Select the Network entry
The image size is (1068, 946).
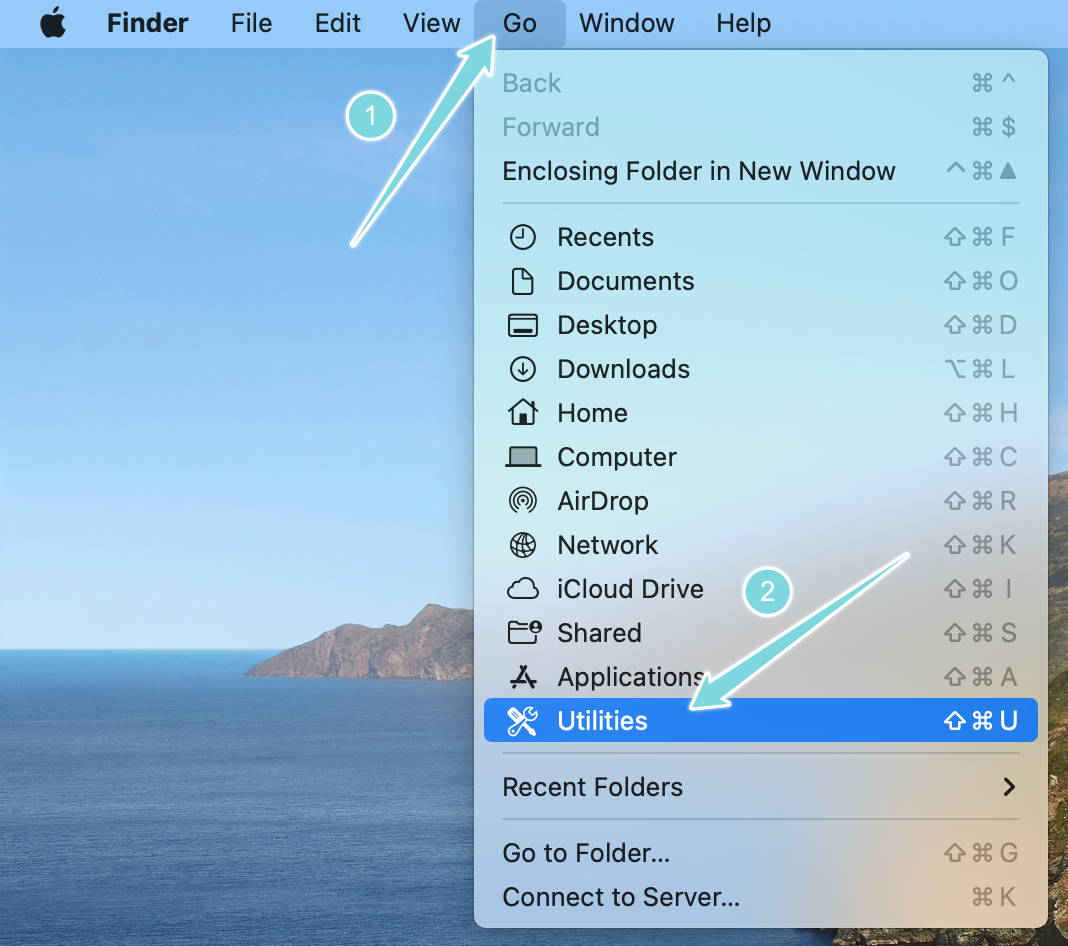pyautogui.click(x=761, y=545)
